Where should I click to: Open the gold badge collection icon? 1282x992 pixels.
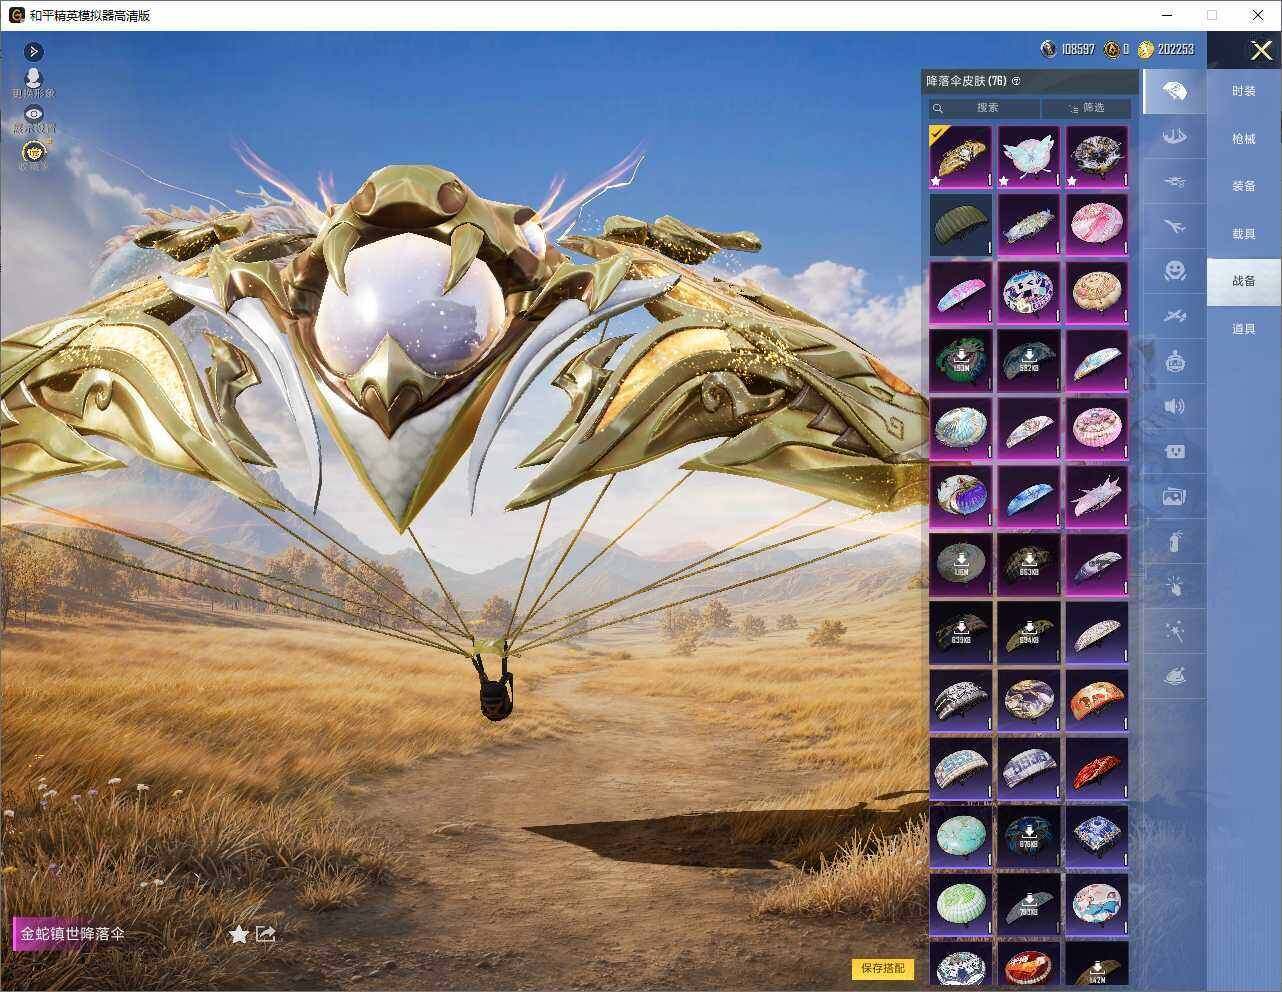34,154
